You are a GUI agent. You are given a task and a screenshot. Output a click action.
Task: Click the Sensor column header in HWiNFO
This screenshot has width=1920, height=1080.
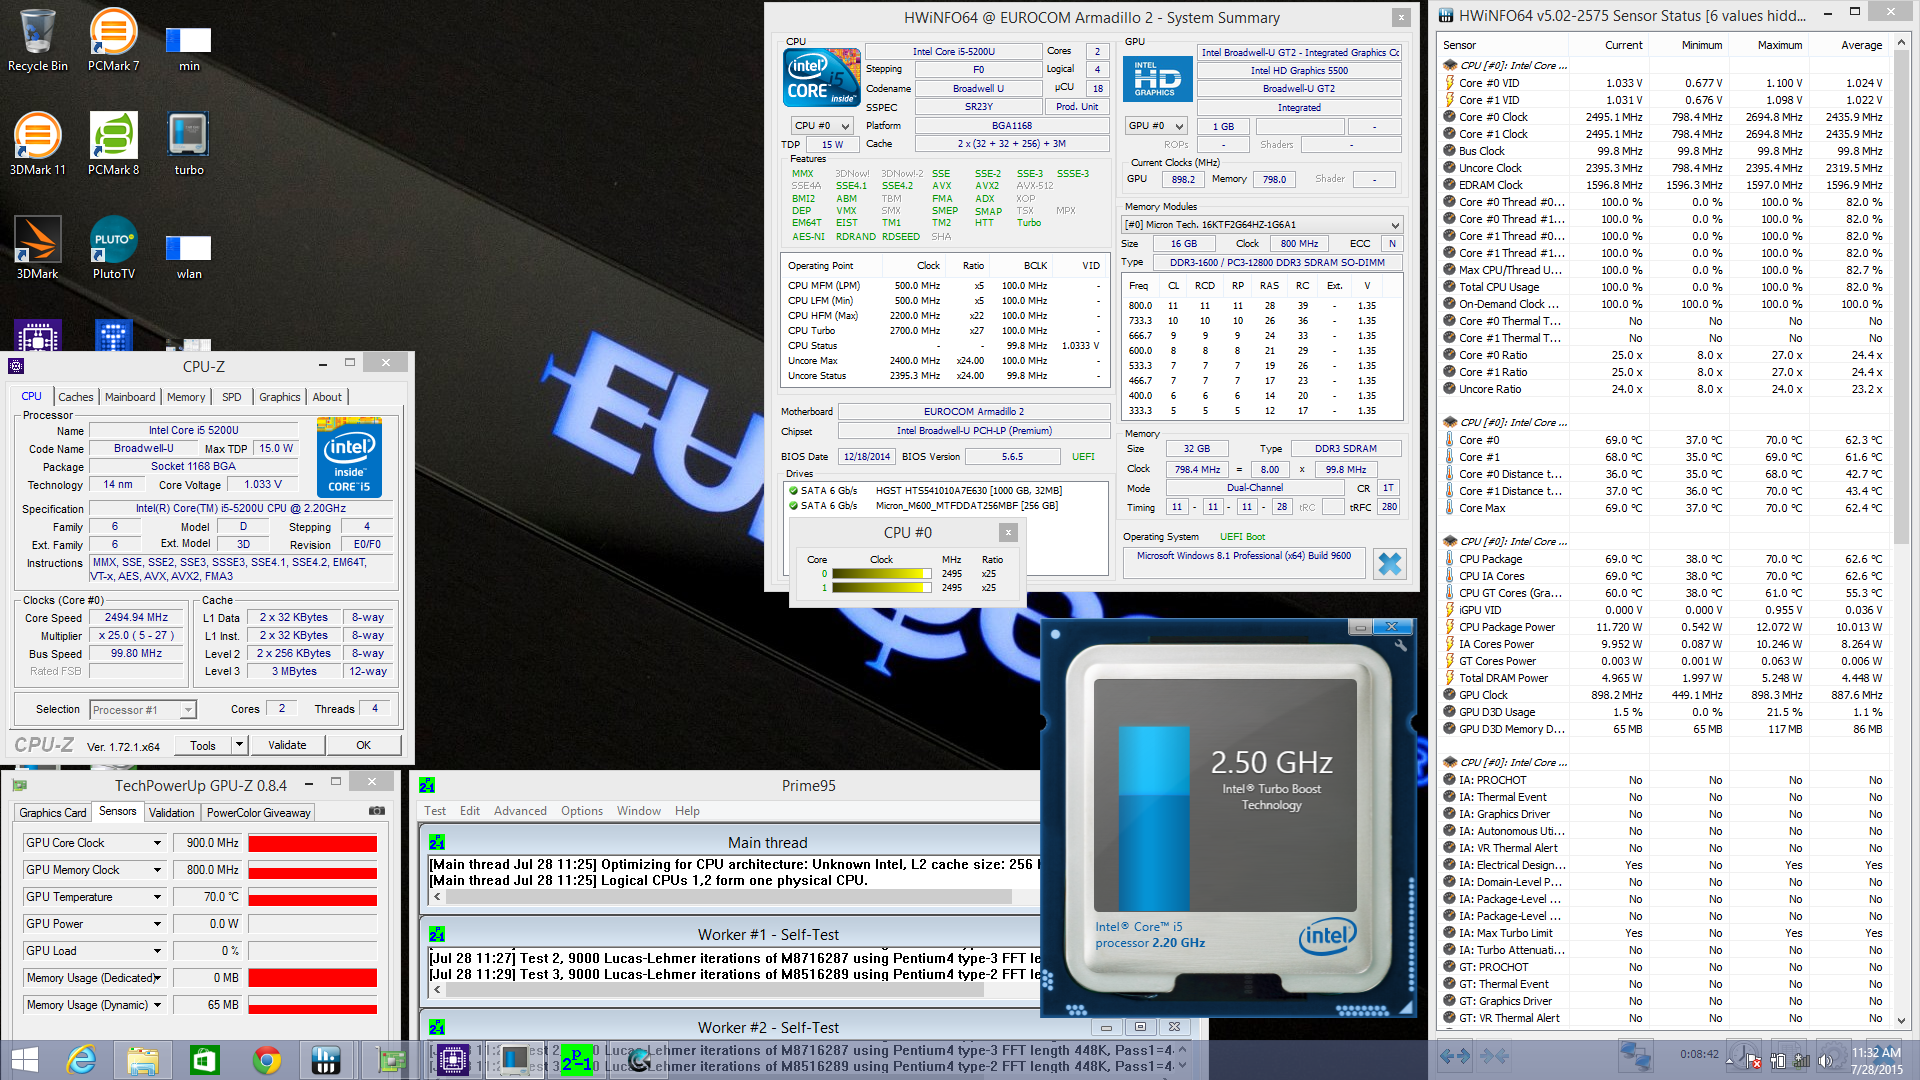coord(1503,45)
